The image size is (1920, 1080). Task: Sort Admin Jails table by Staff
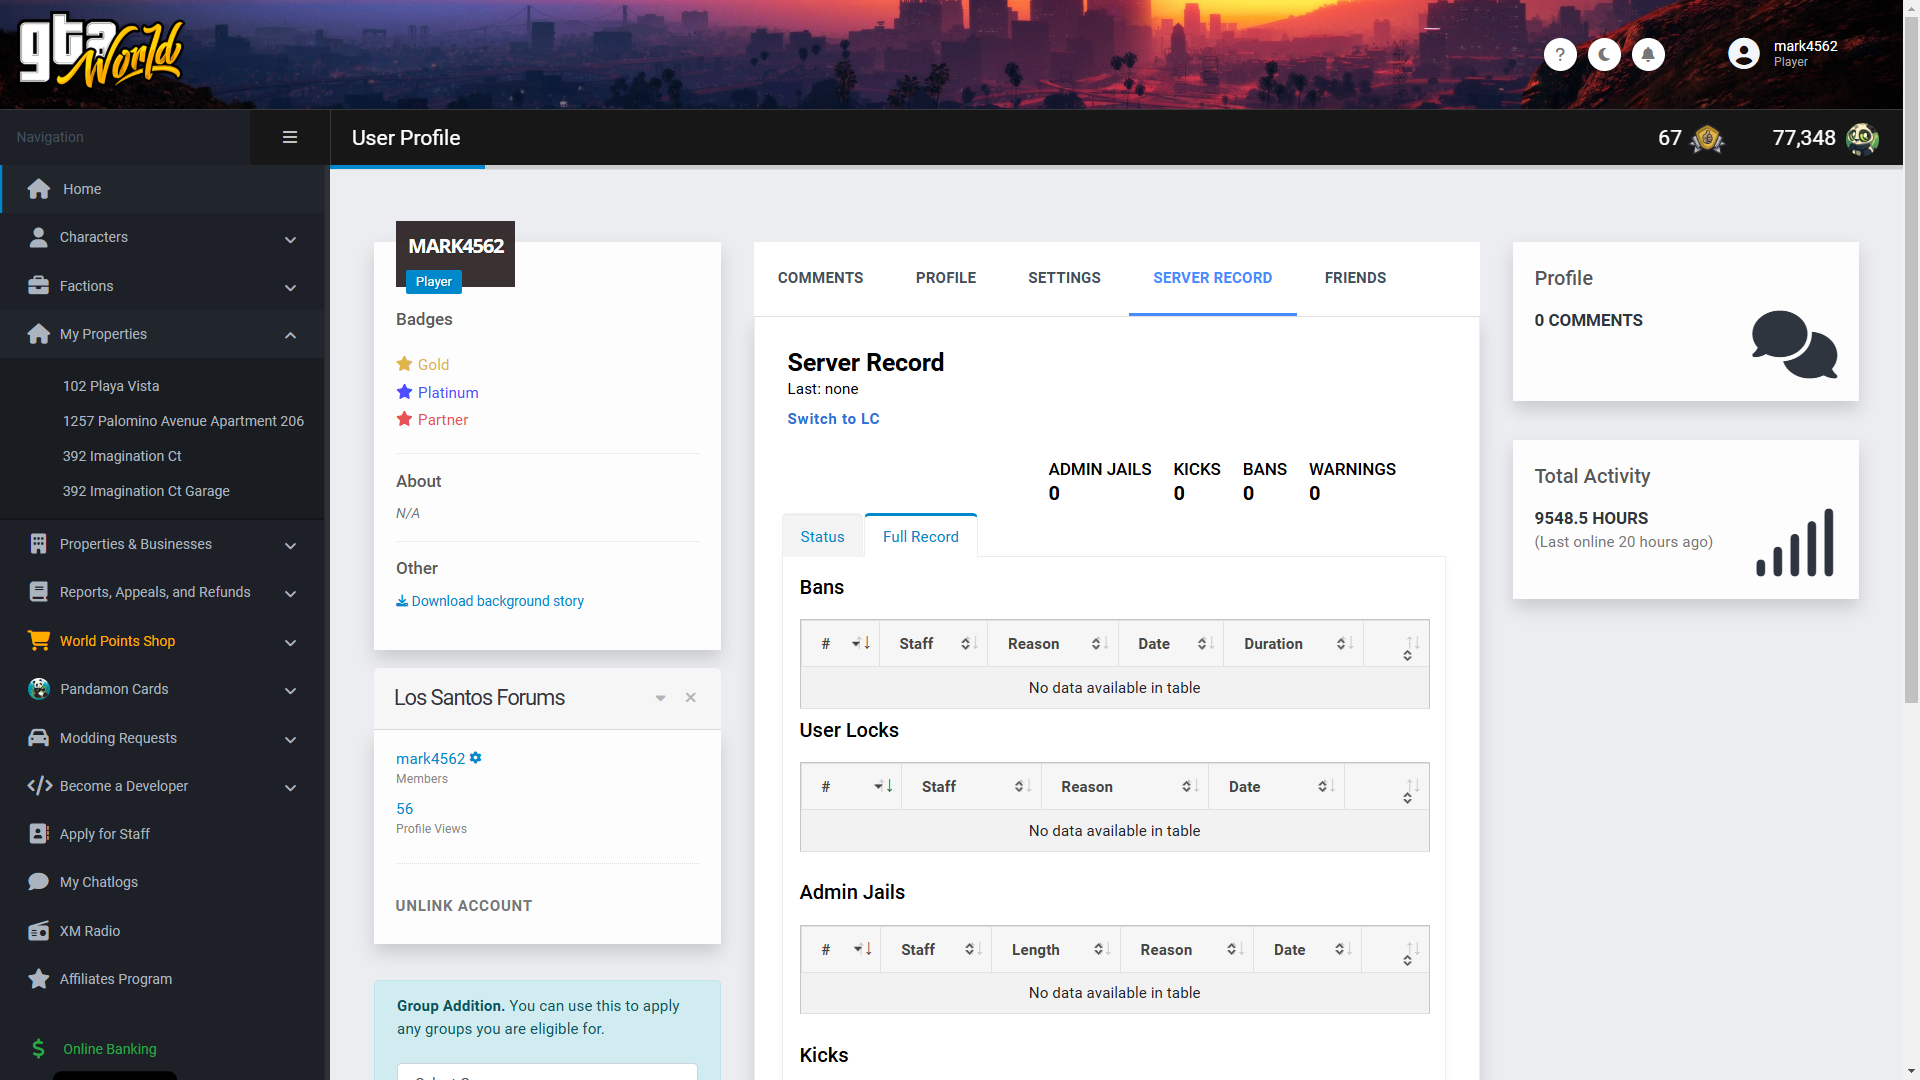936,950
